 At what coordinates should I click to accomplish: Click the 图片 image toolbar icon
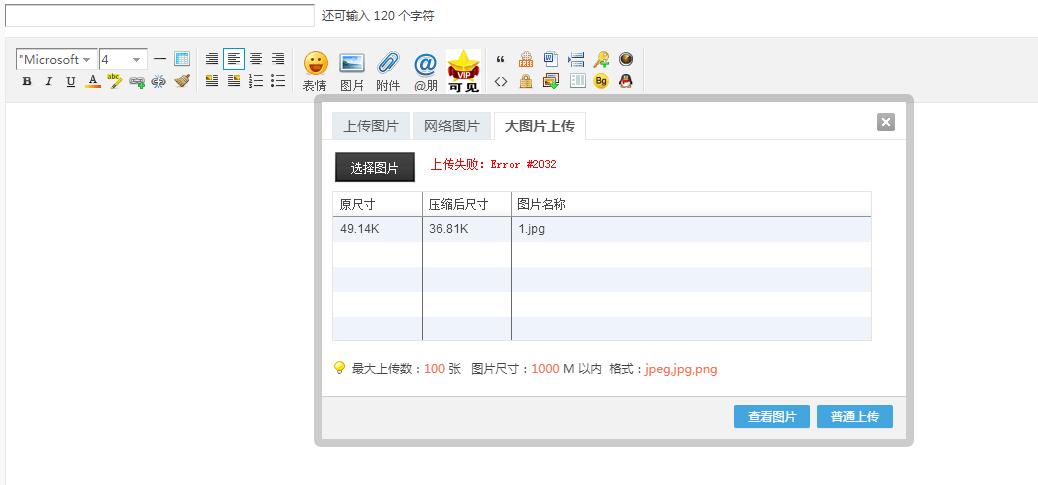(x=352, y=71)
